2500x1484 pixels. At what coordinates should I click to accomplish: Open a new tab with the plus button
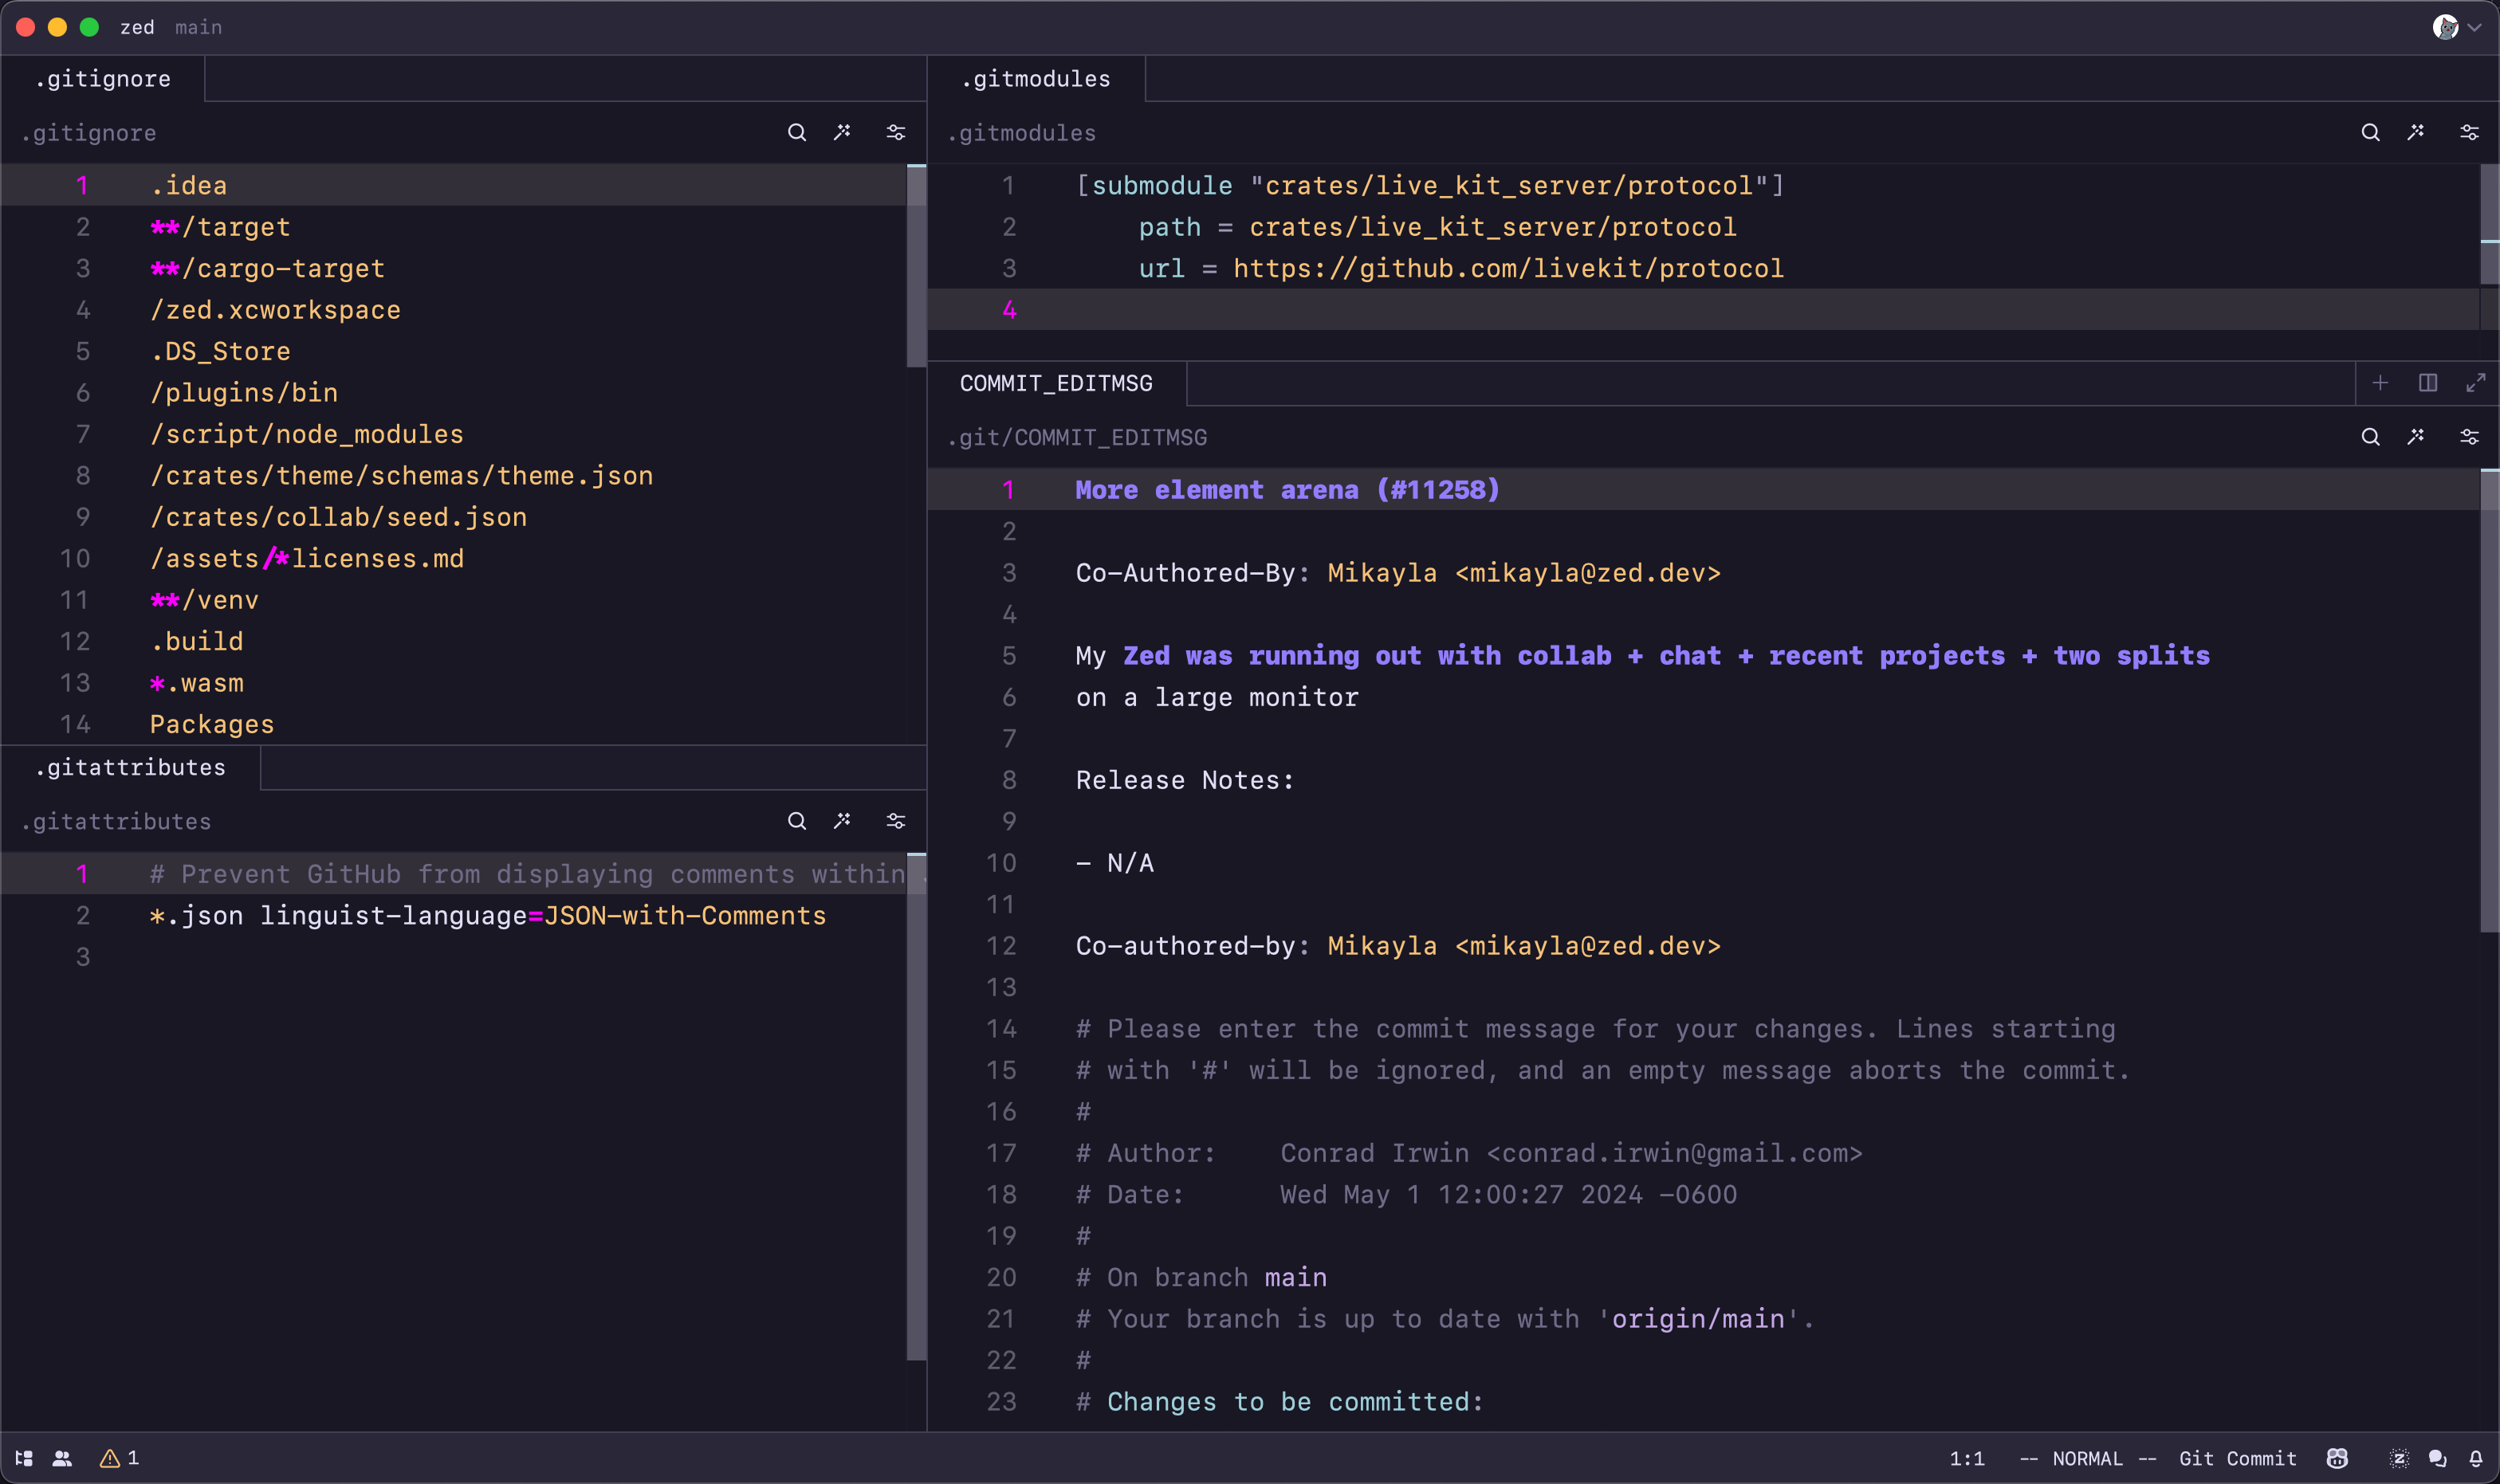2380,383
